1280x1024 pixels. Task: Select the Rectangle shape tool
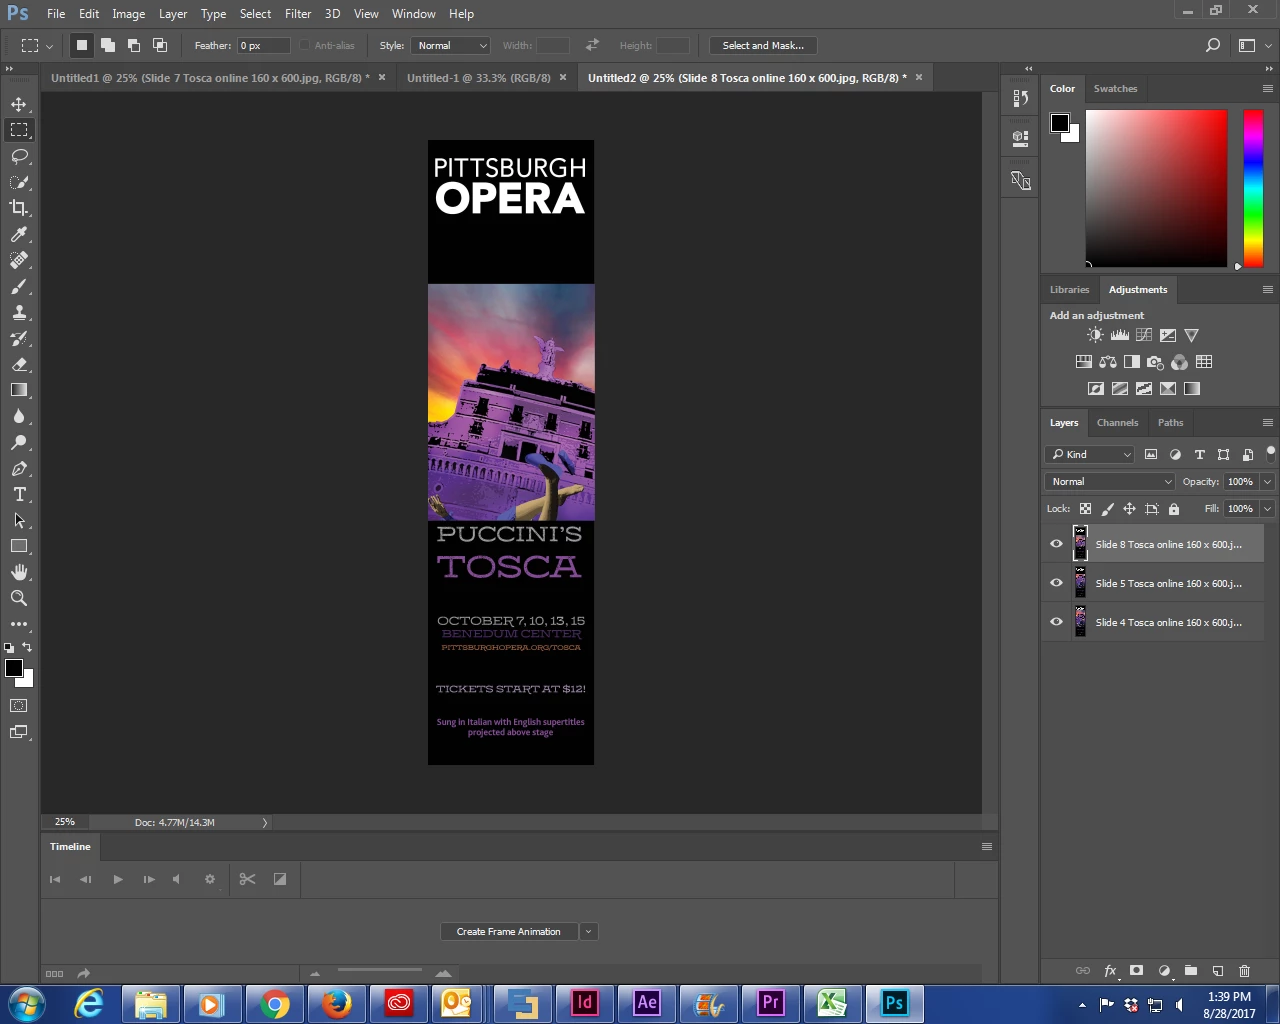(19, 546)
